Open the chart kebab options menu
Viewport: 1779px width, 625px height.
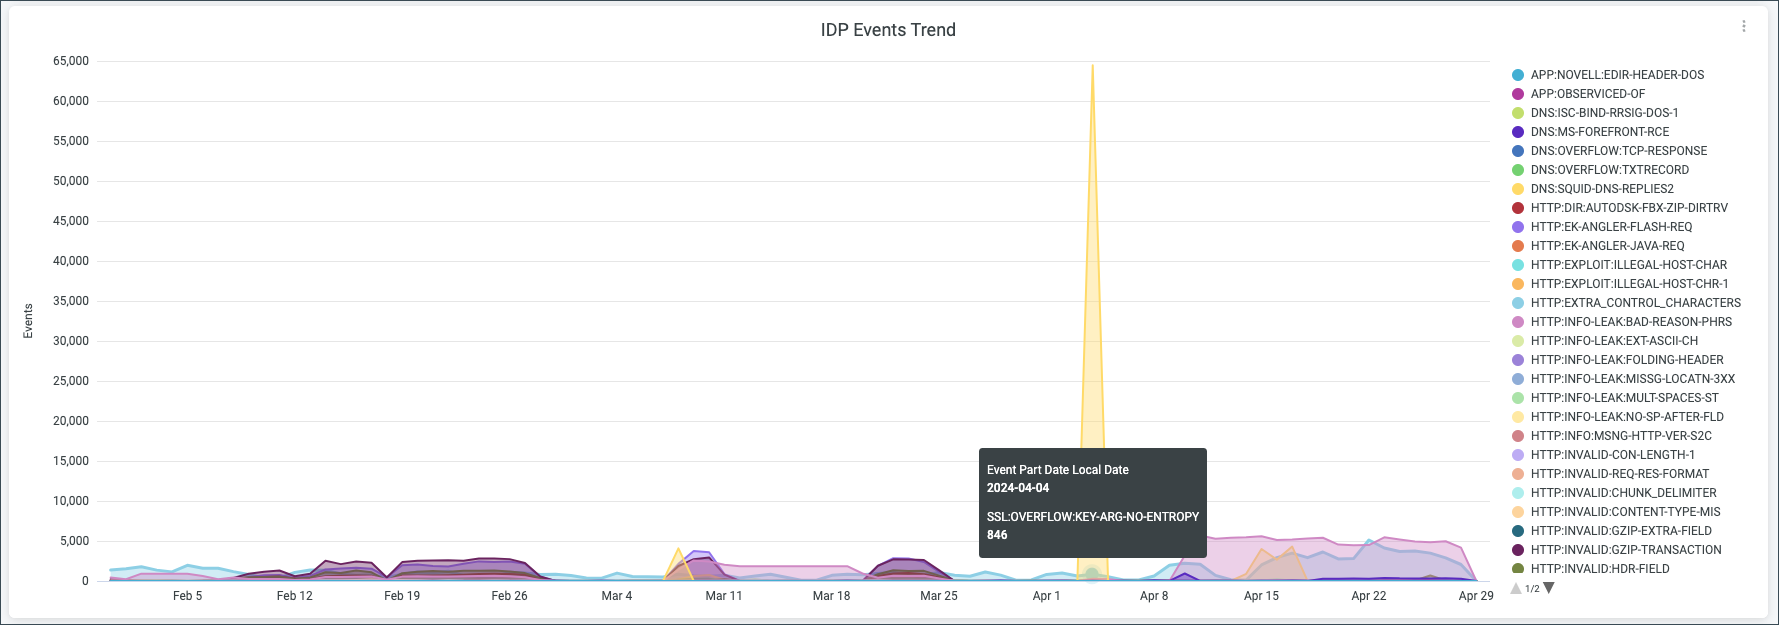(1744, 26)
